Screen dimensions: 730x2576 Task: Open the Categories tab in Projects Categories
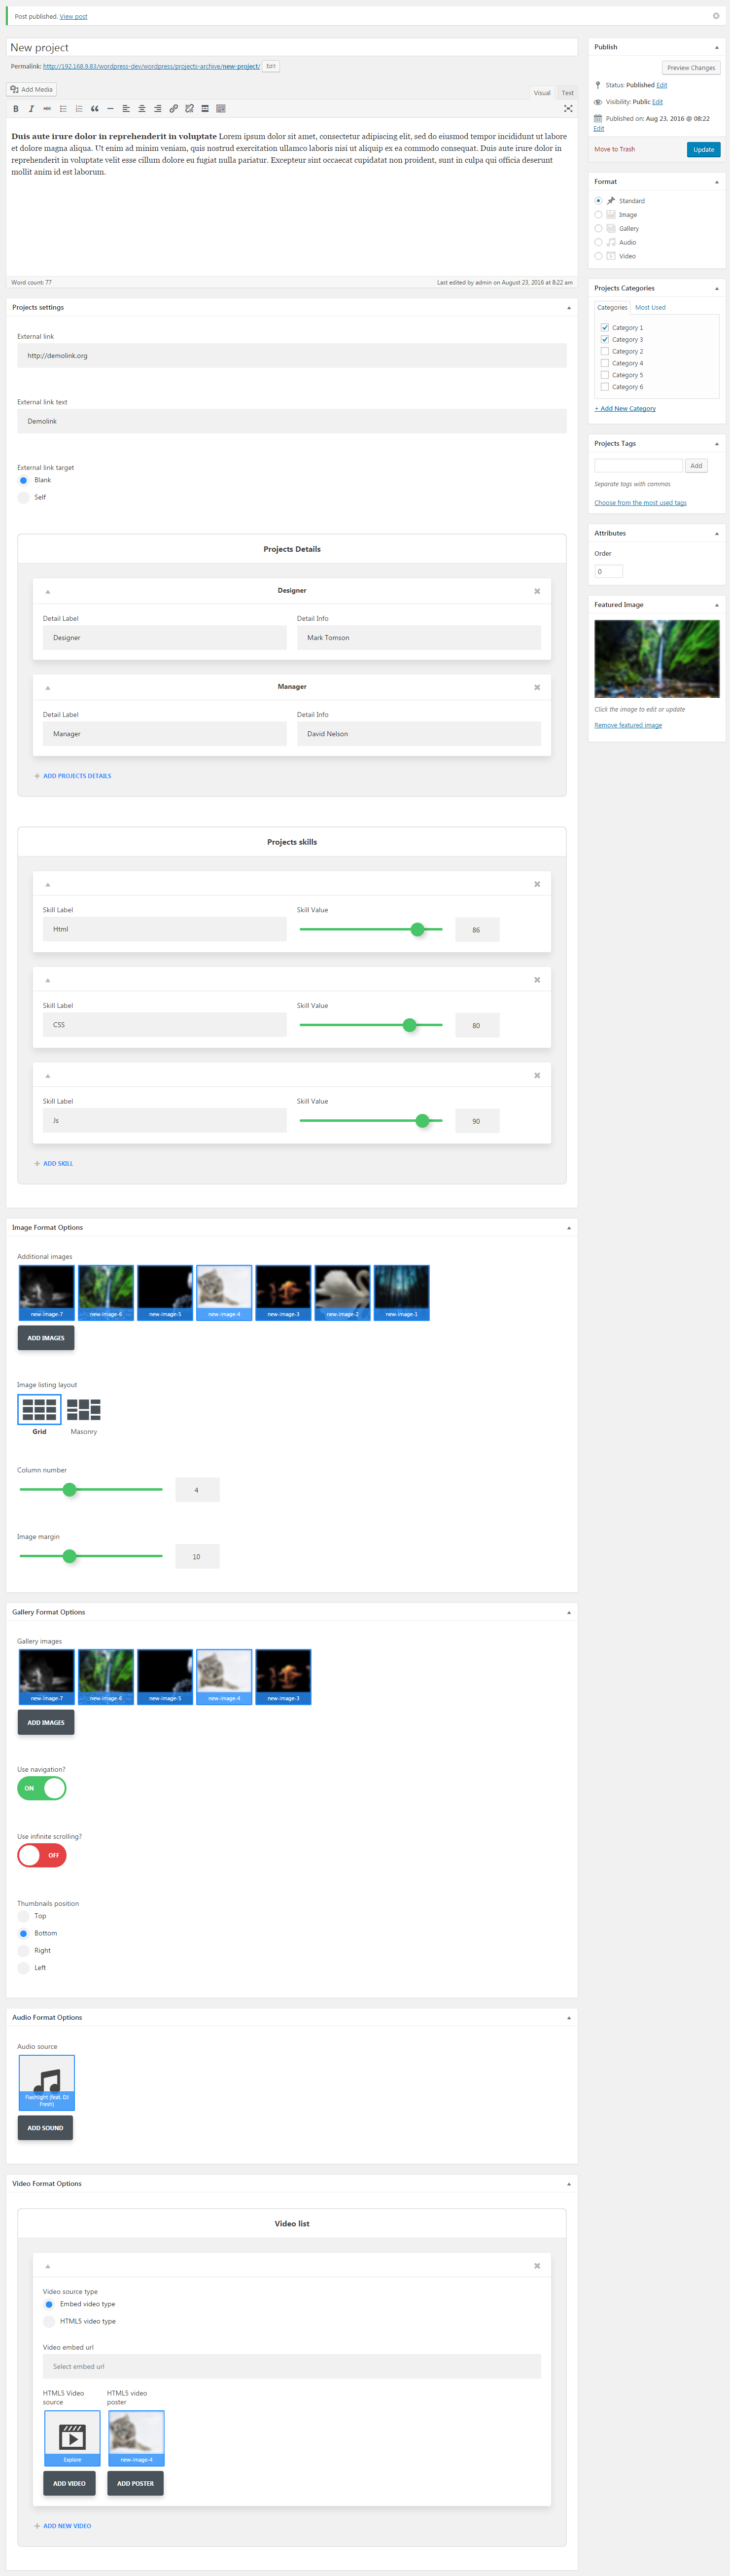[612, 308]
